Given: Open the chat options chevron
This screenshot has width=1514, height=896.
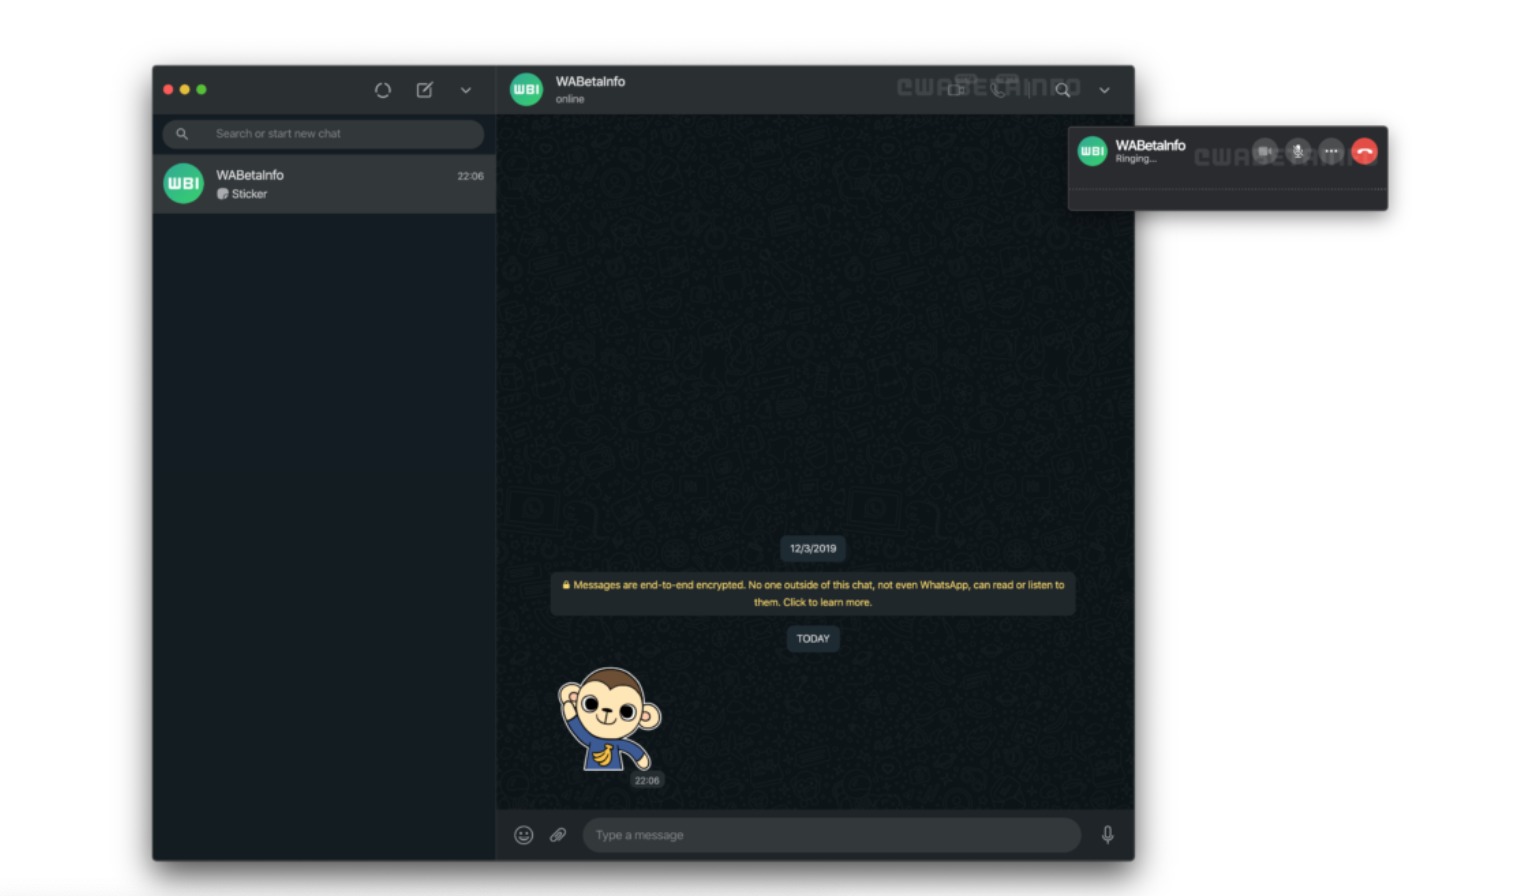Looking at the screenshot, I should coord(1104,90).
